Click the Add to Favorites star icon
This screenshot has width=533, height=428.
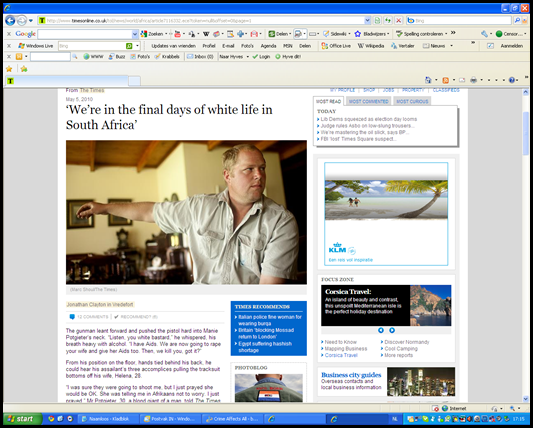coord(24,69)
